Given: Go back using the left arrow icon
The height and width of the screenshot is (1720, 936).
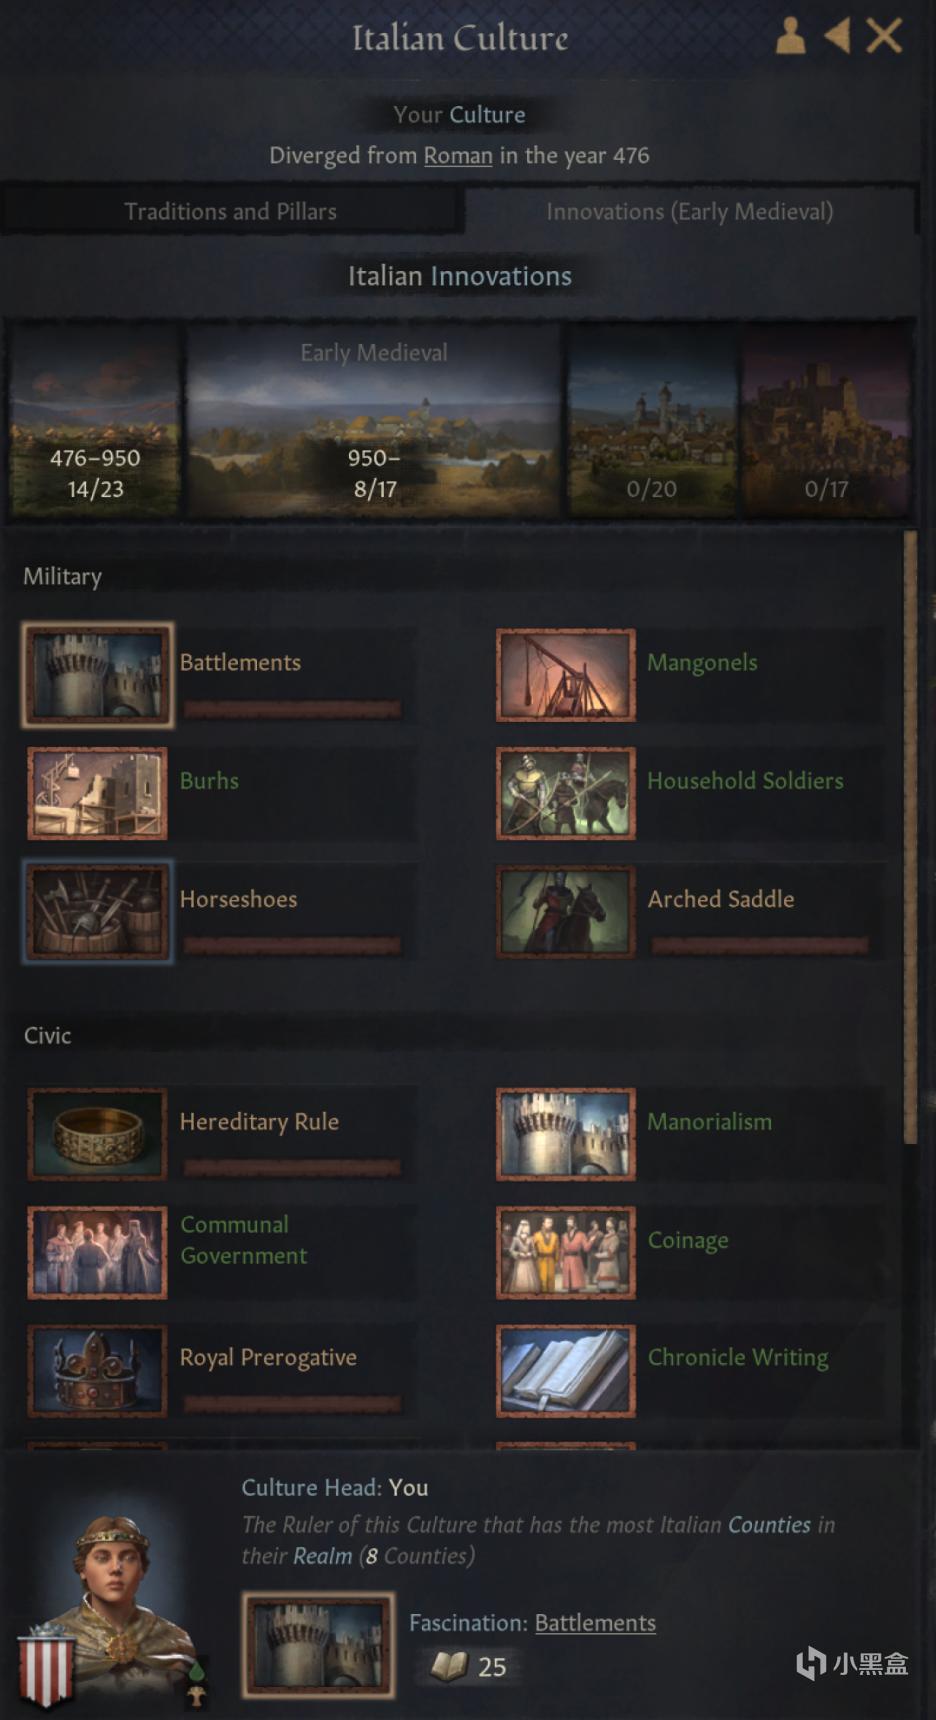Looking at the screenshot, I should [x=837, y=36].
